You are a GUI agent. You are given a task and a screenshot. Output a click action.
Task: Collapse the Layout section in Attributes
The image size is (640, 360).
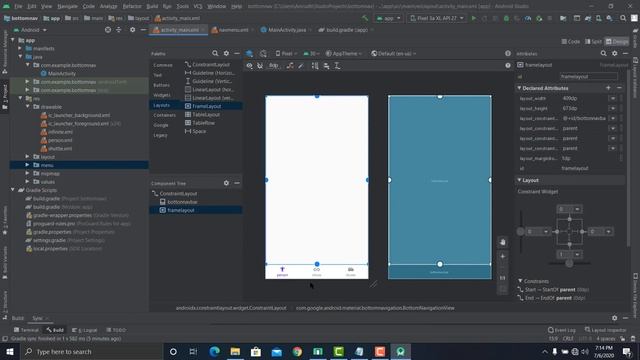point(519,180)
